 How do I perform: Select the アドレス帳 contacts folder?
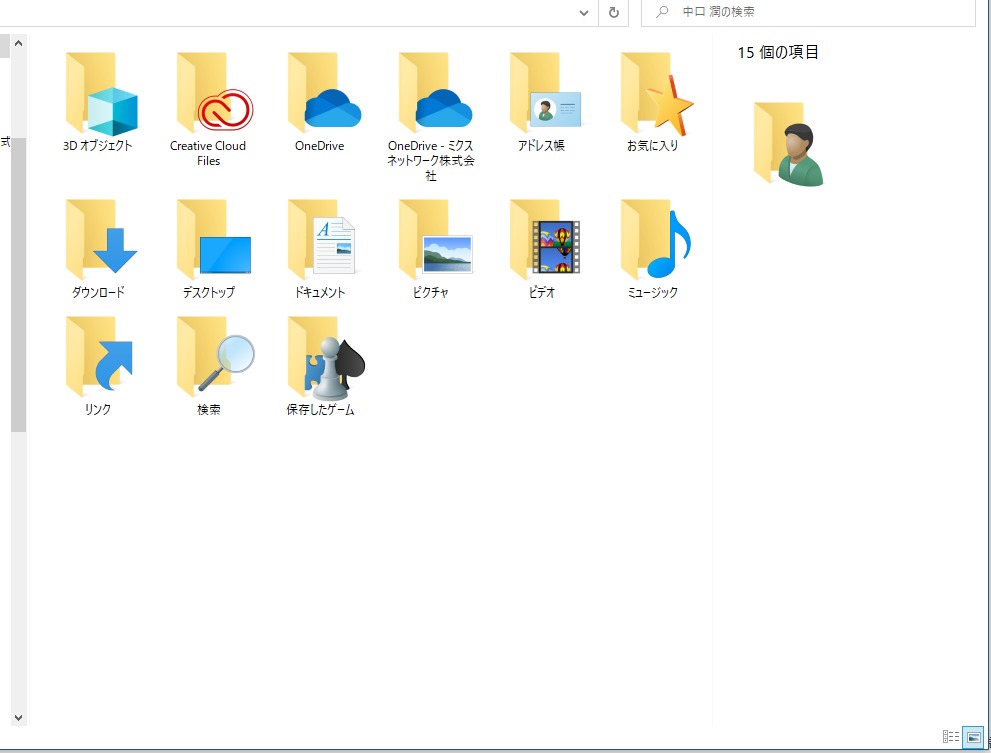point(542,98)
